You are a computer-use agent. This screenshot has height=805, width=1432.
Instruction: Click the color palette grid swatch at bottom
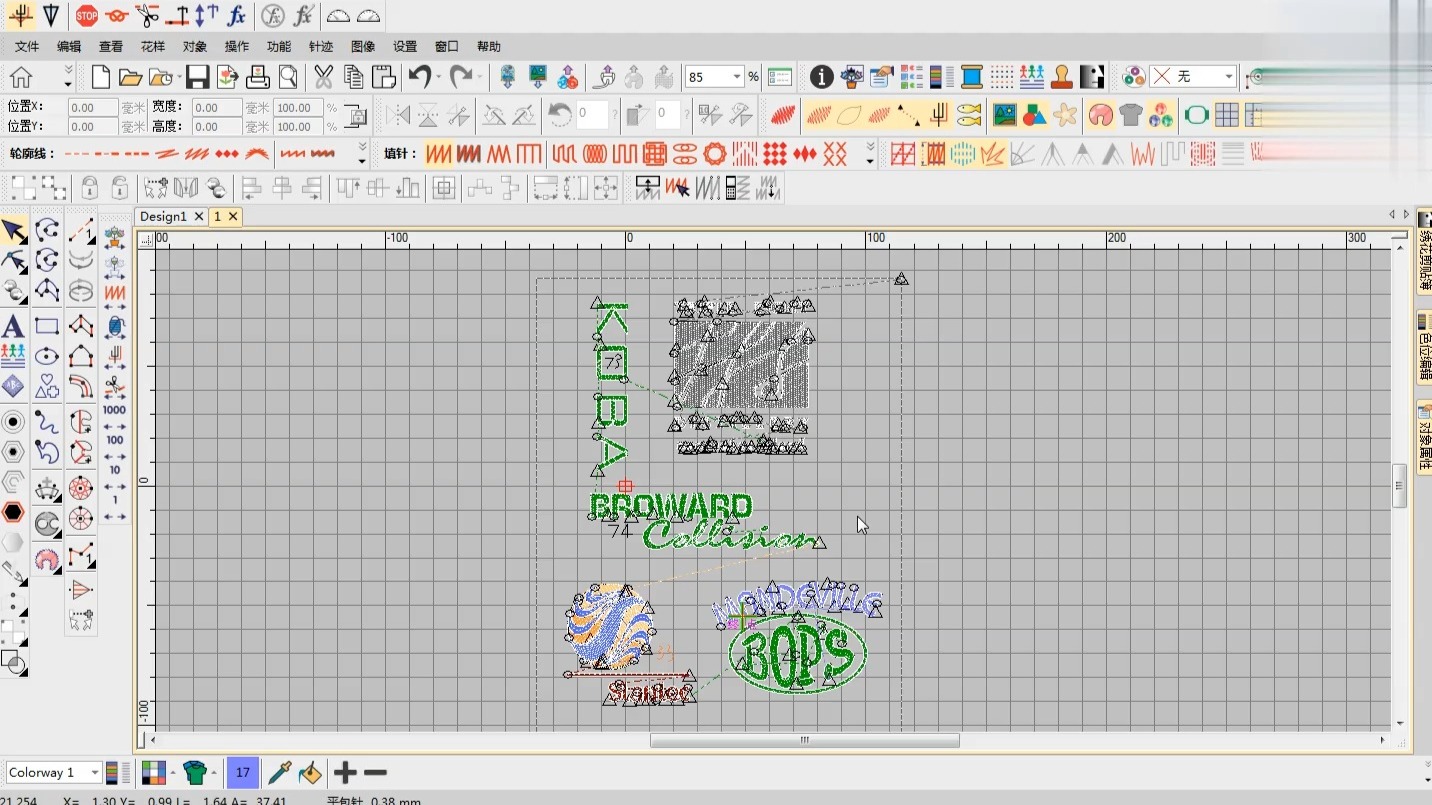[x=154, y=772]
